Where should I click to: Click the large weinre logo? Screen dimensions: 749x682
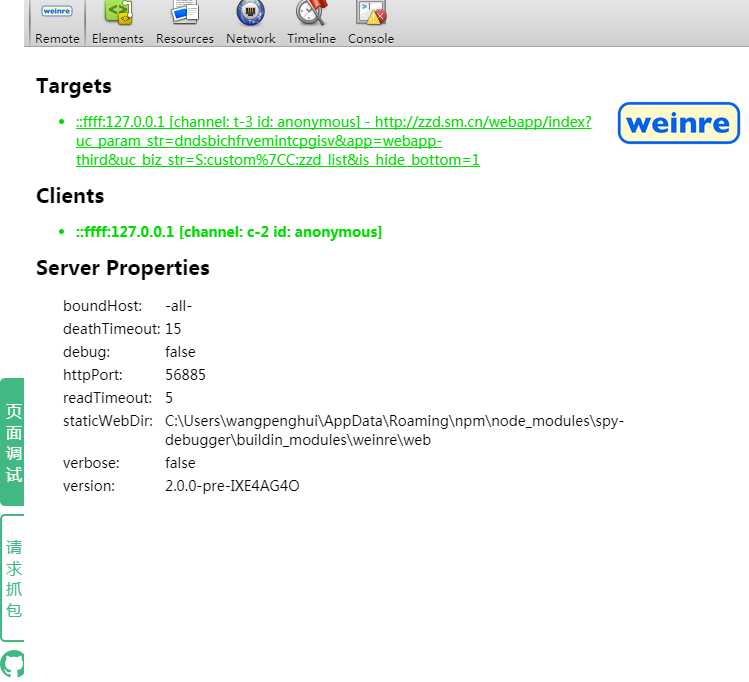tap(678, 123)
